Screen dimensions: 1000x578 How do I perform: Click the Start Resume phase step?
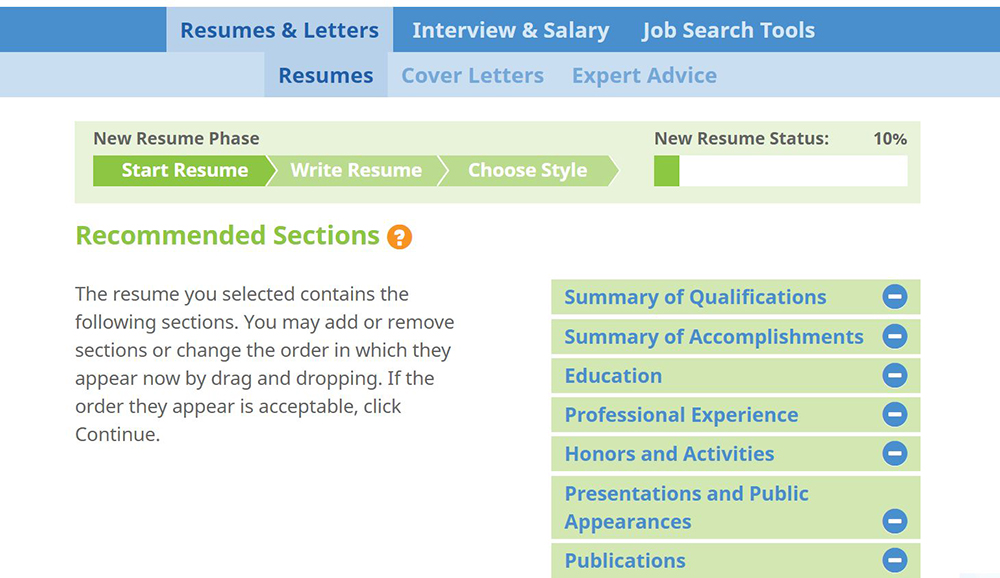point(184,171)
